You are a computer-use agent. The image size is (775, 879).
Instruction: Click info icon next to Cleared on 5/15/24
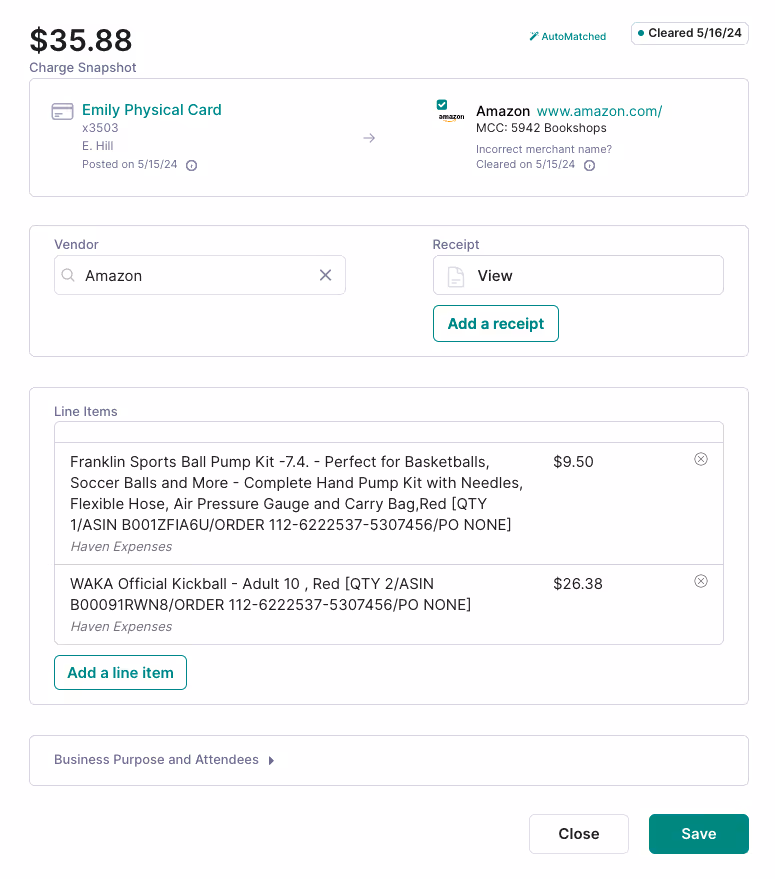[x=589, y=165]
